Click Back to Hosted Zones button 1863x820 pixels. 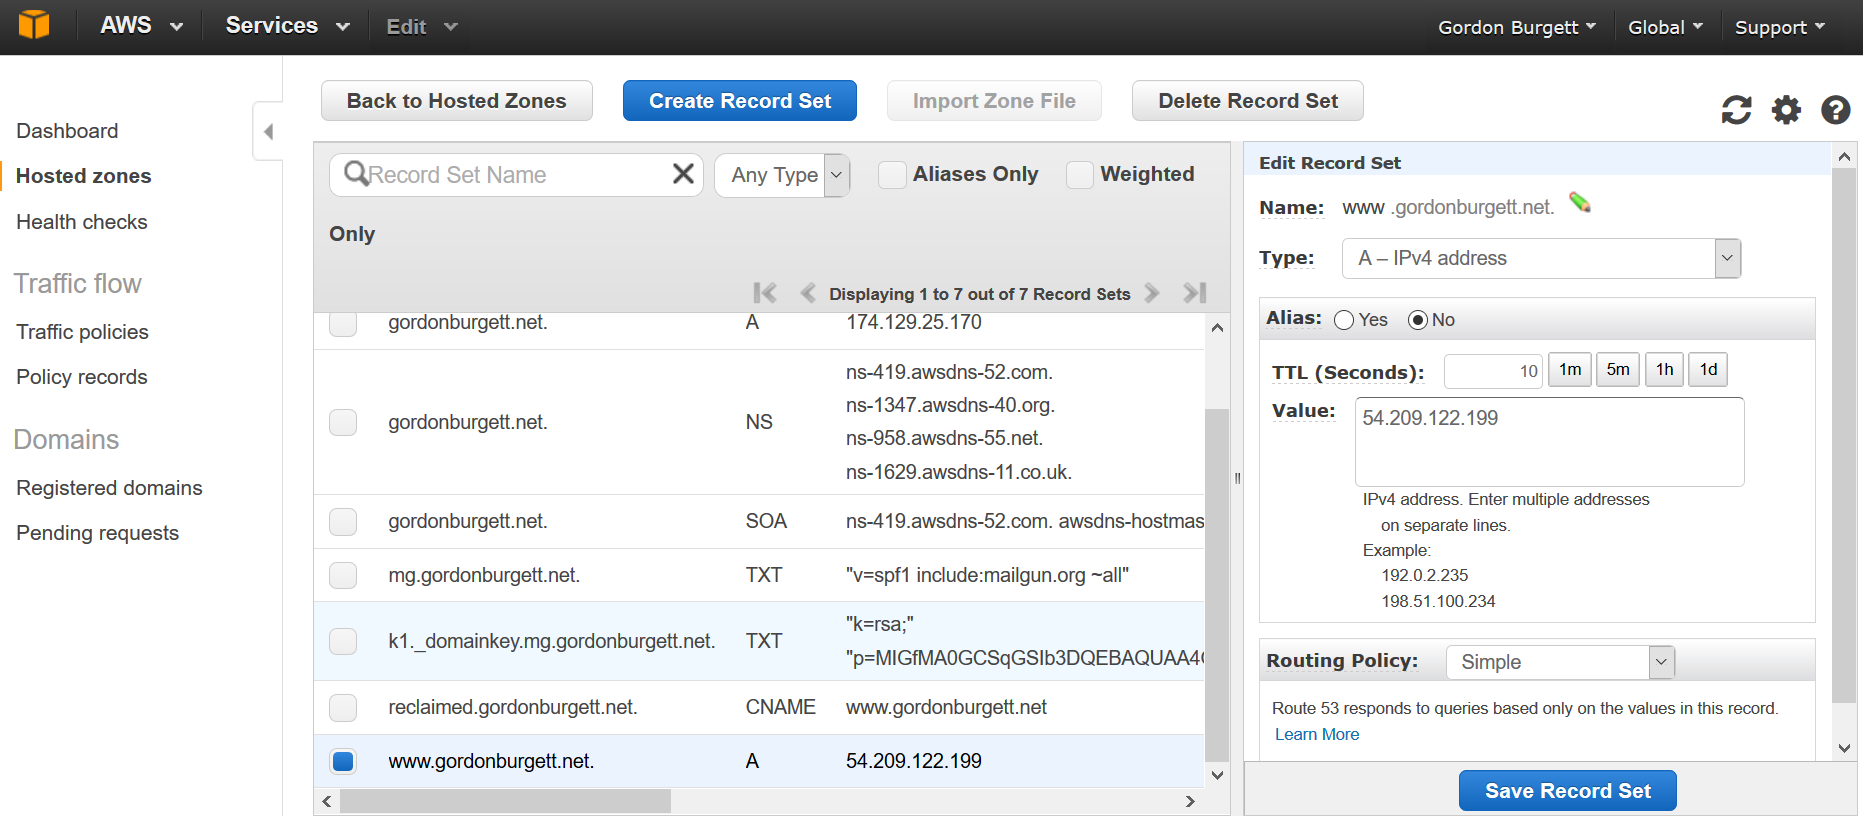[x=457, y=100]
